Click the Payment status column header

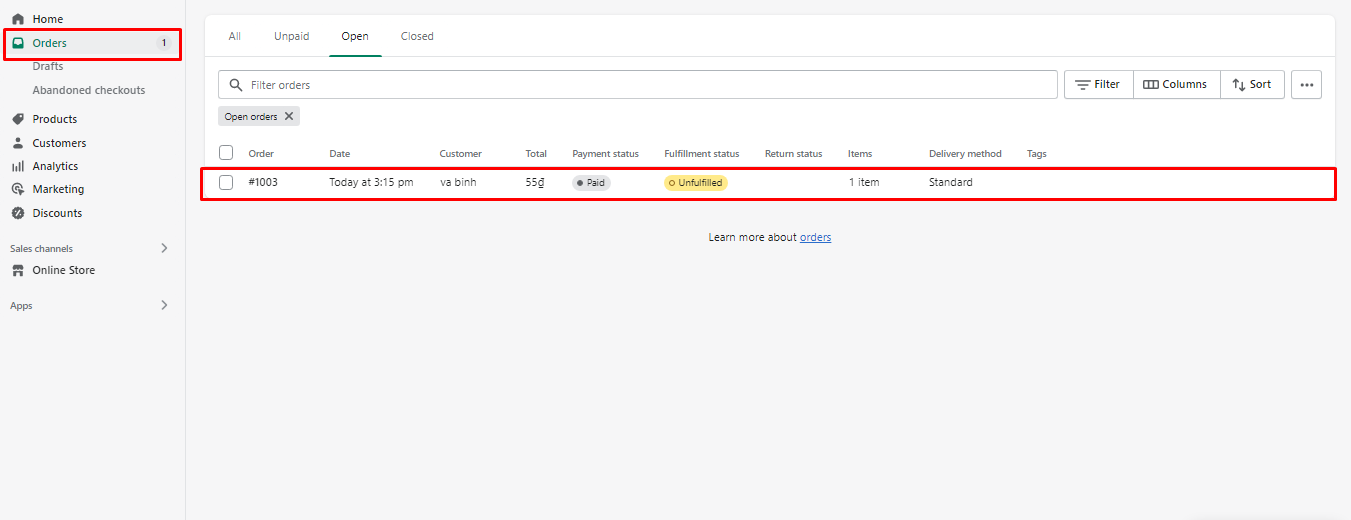(x=605, y=154)
